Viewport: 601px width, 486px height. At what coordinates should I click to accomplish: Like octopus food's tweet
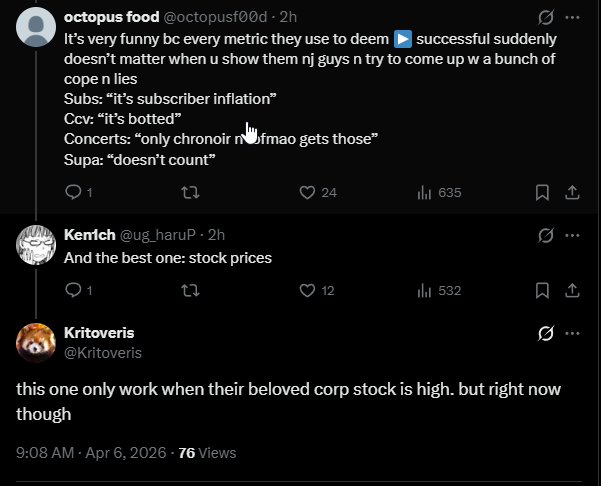pyautogui.click(x=308, y=192)
